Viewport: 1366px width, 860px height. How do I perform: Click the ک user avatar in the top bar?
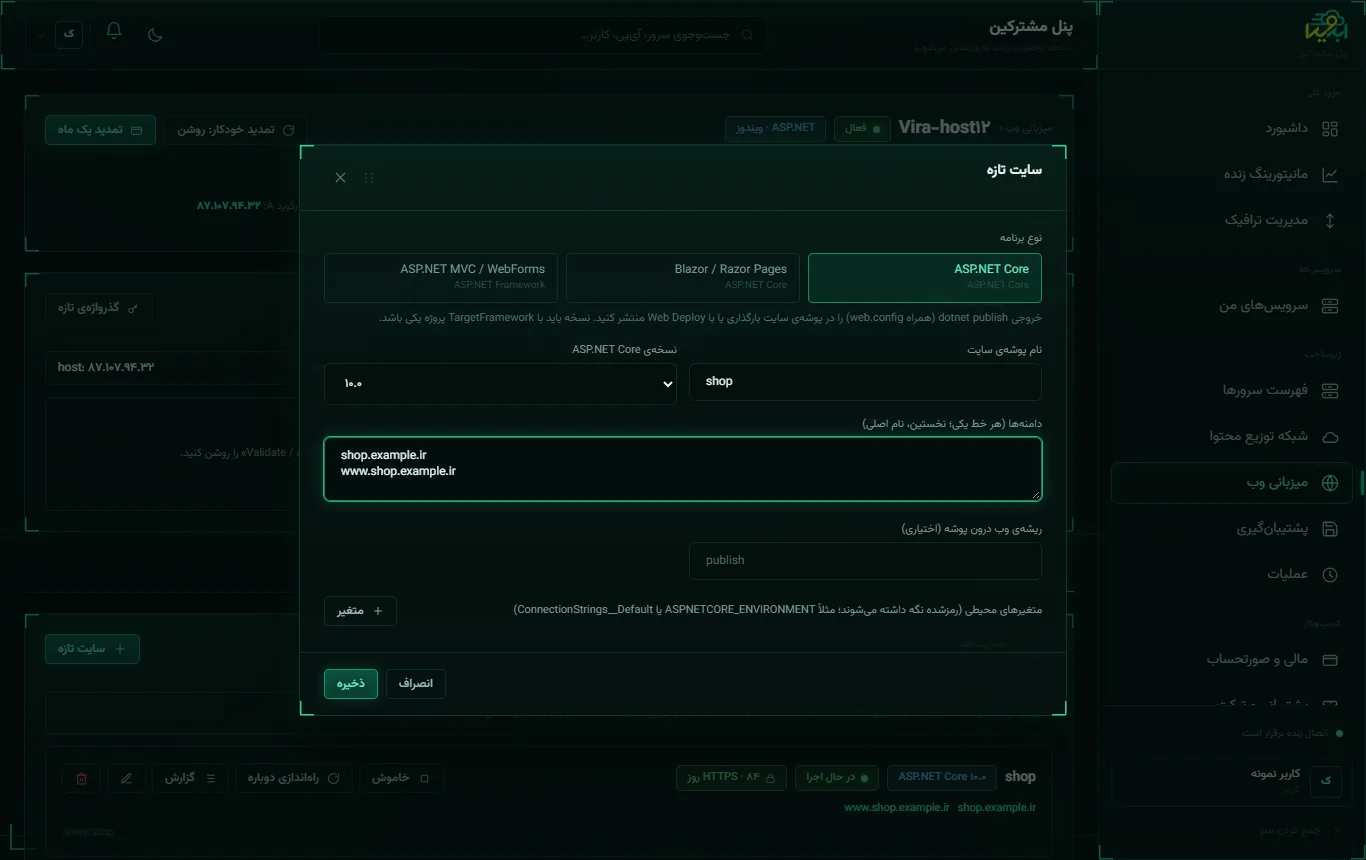click(69, 33)
